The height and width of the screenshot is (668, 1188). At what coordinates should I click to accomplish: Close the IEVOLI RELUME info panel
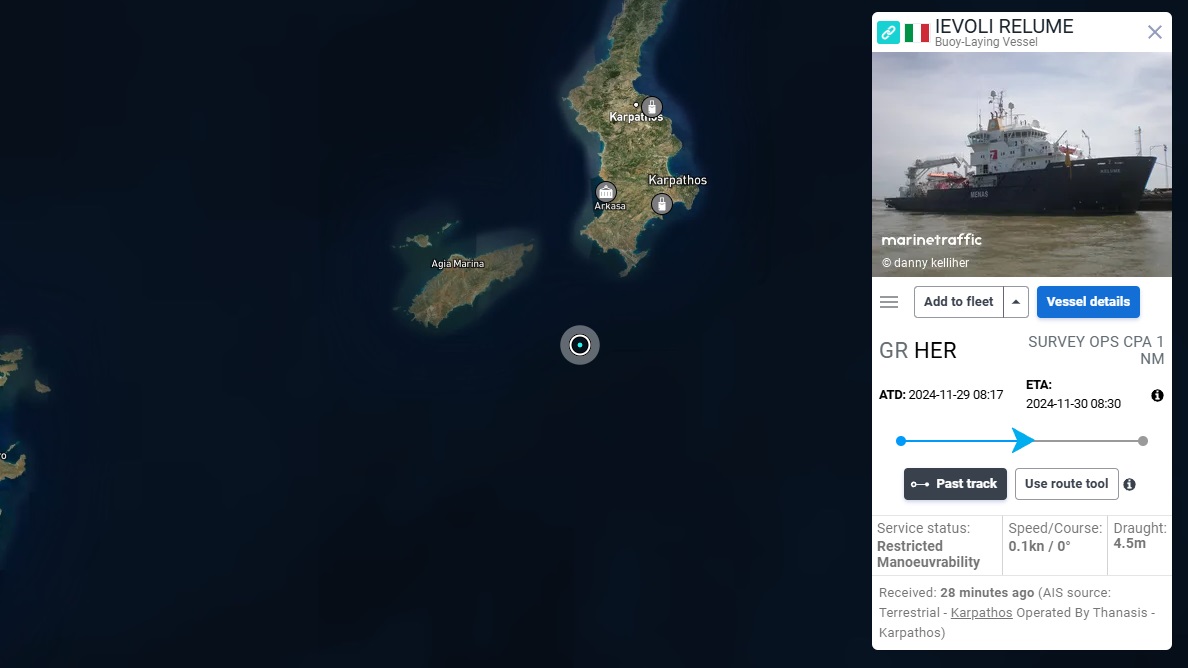pos(1154,33)
